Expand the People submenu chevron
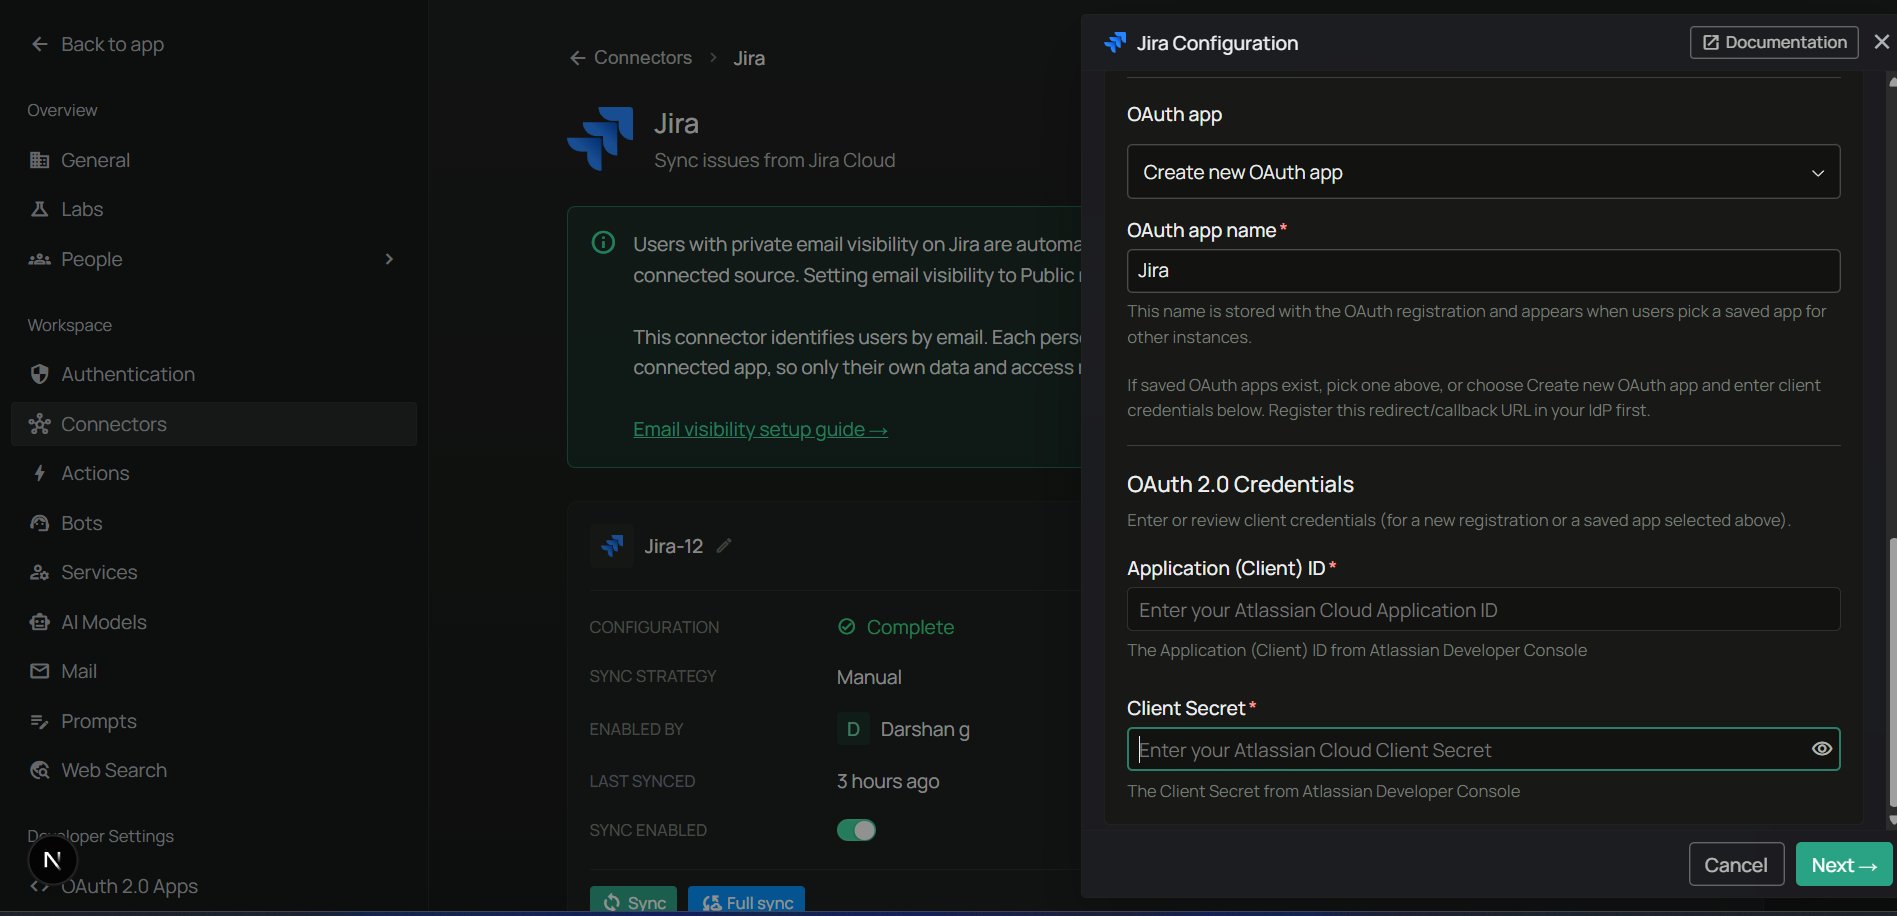This screenshot has height=916, width=1897. click(389, 259)
